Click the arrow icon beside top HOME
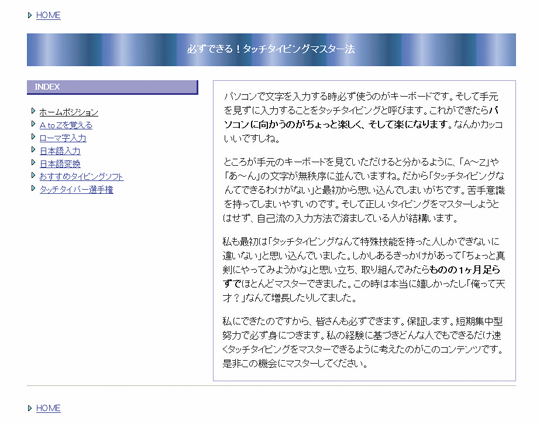This screenshot has width=540, height=424. [30, 15]
